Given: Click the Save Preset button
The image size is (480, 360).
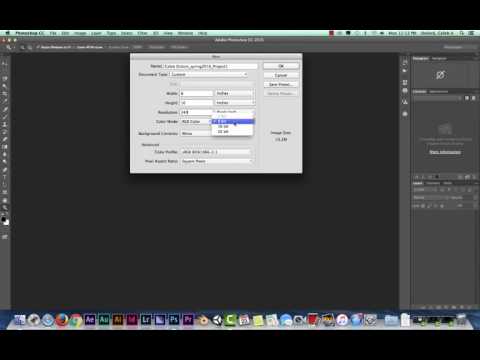Looking at the screenshot, I should coord(281,84).
